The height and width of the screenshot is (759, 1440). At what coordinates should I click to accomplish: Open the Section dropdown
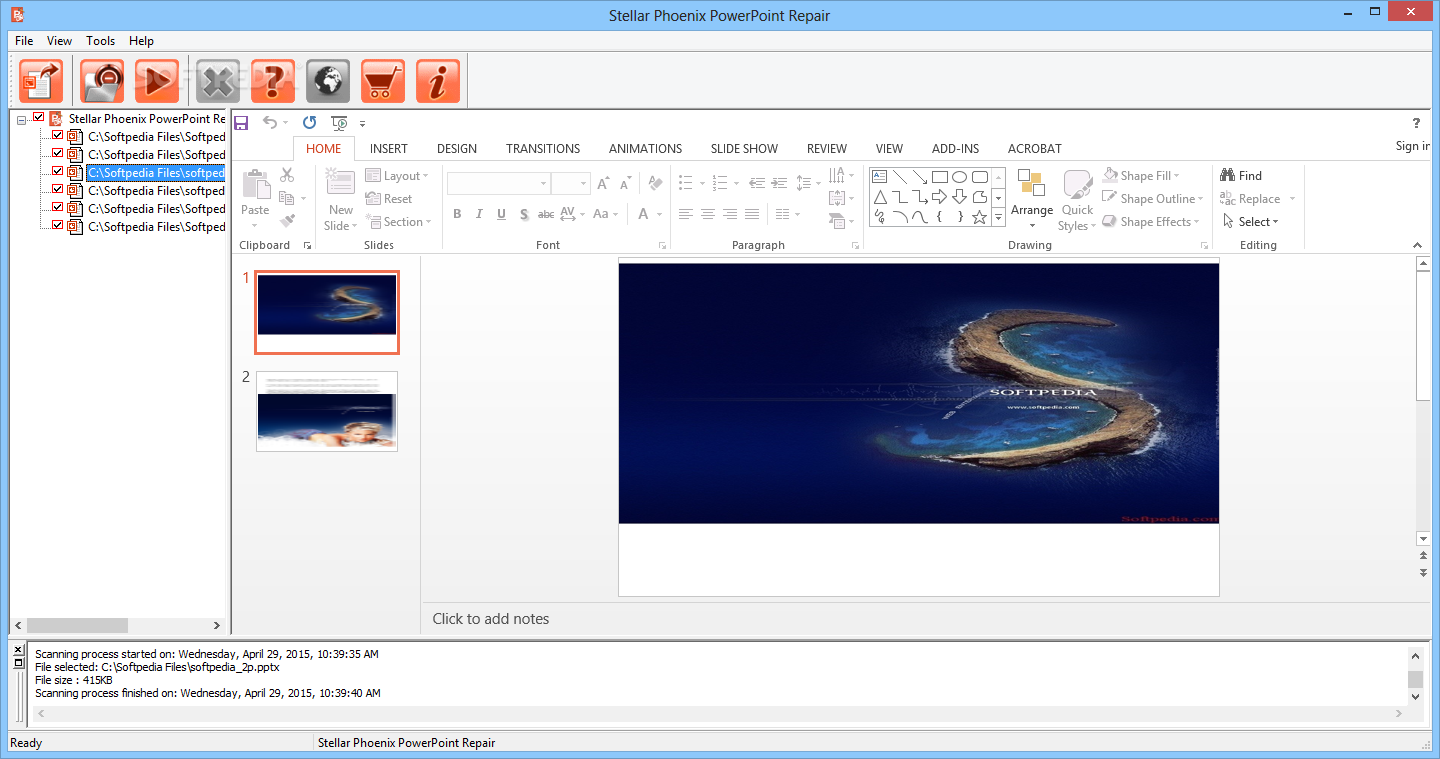pyautogui.click(x=399, y=222)
